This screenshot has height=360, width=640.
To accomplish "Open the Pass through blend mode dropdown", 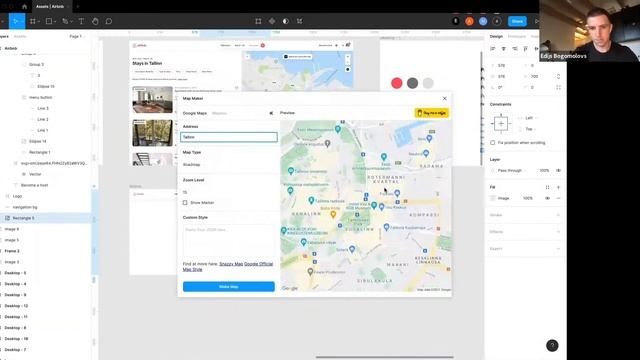I will coord(512,170).
